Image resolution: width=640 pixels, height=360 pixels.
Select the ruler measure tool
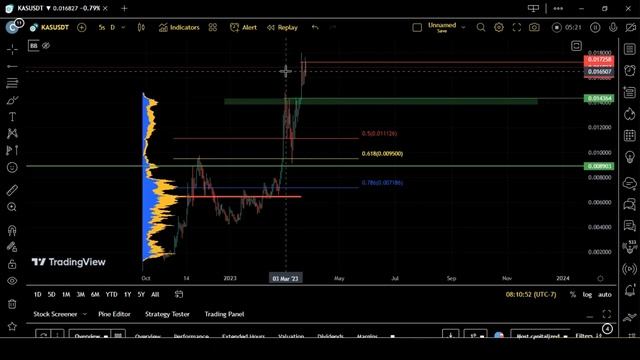click(12, 190)
